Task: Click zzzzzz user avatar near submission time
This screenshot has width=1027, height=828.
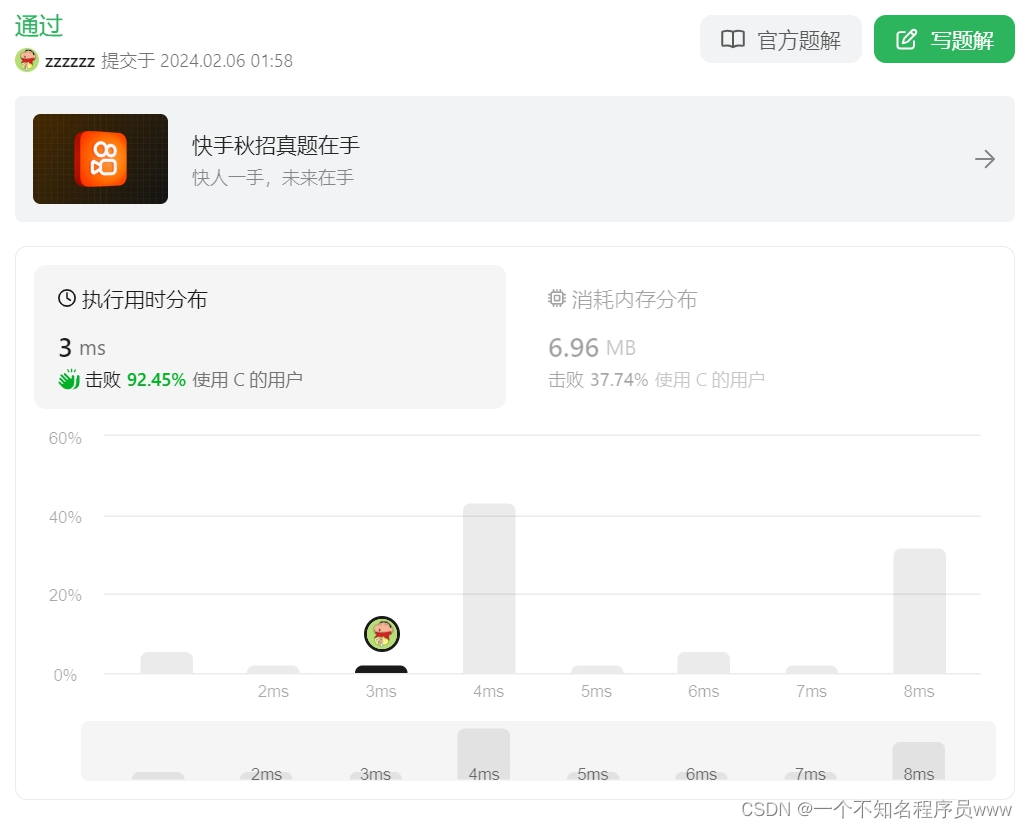Action: [27, 60]
